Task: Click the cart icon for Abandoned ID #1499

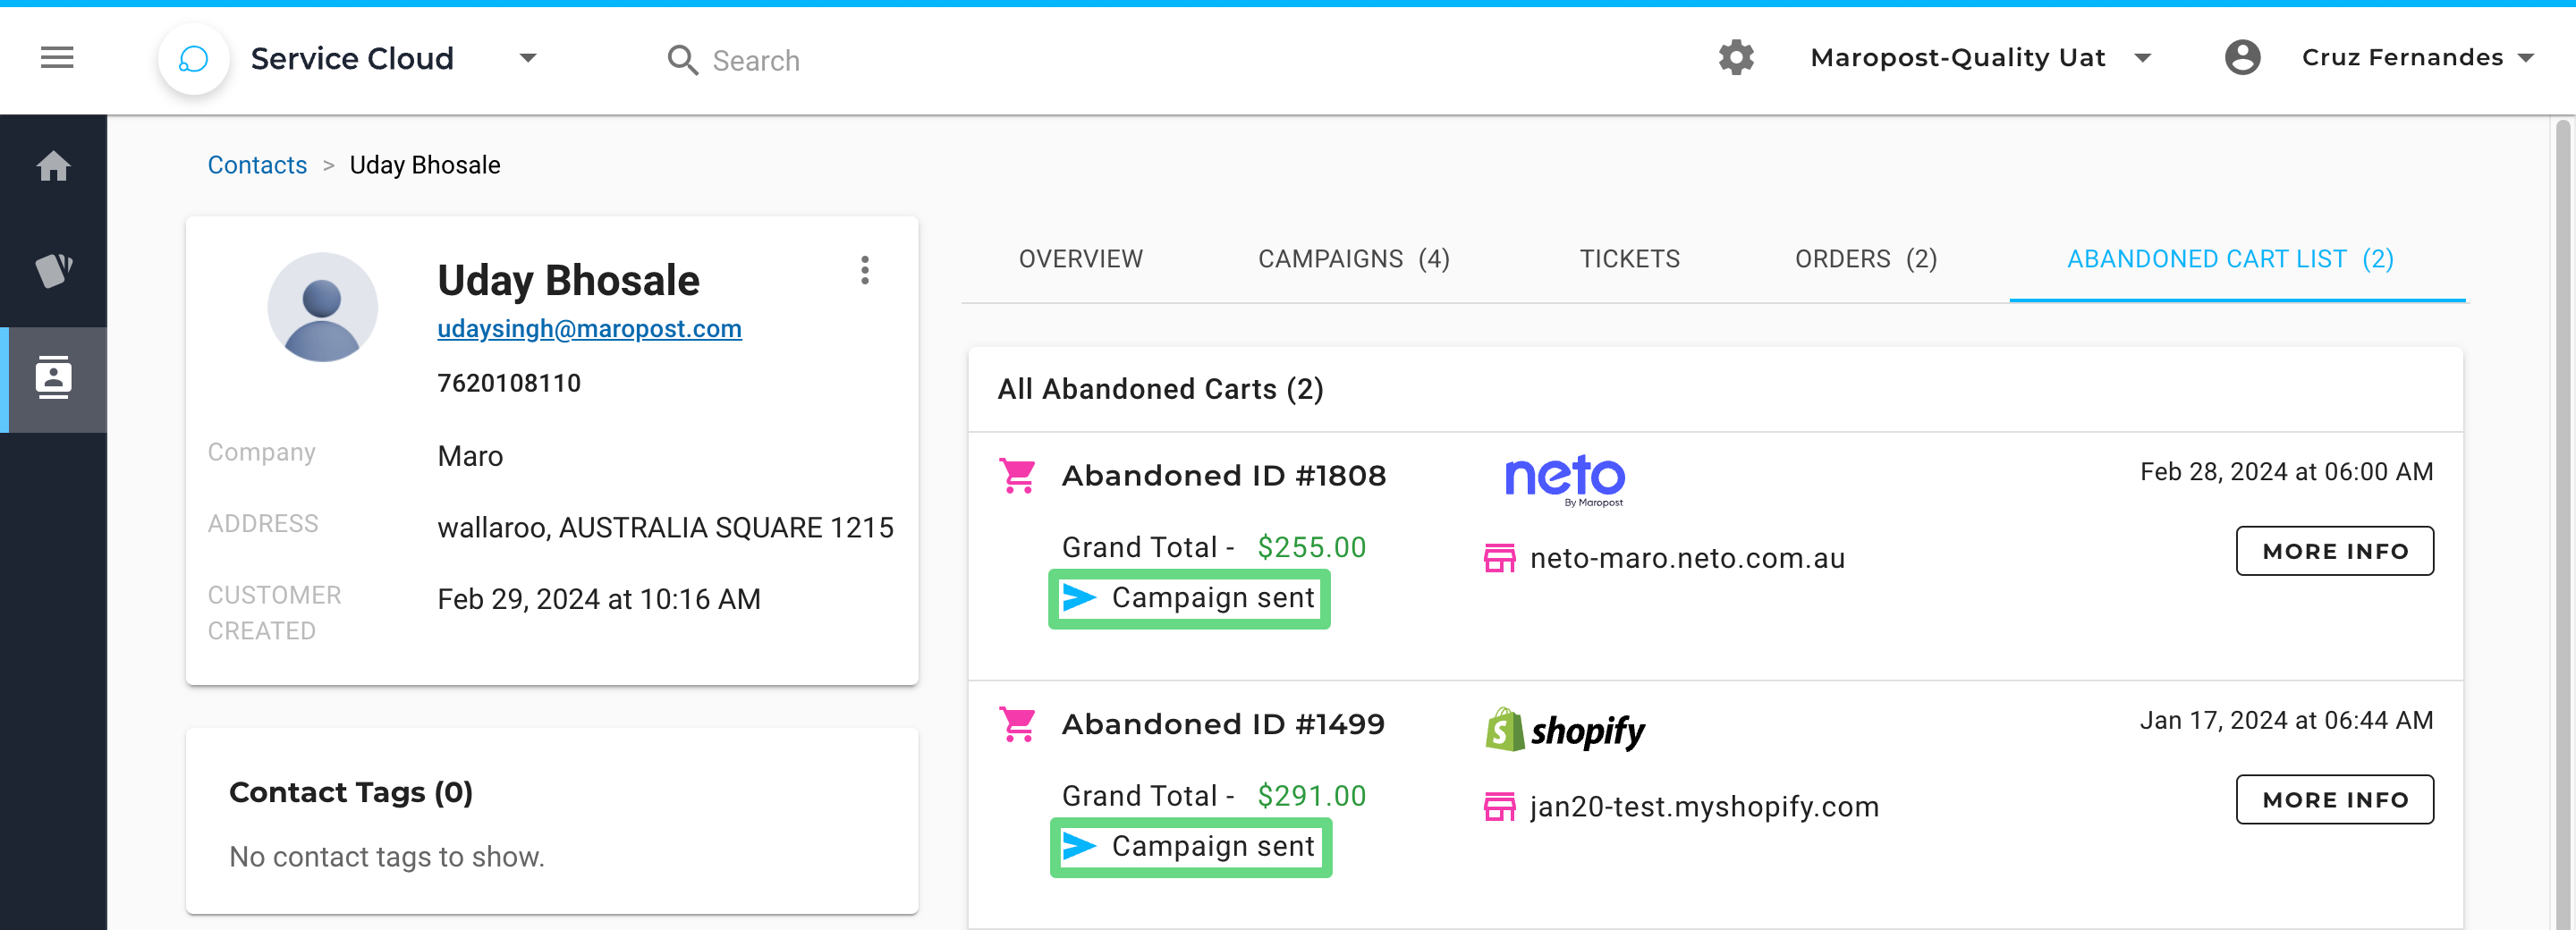Action: click(1018, 724)
